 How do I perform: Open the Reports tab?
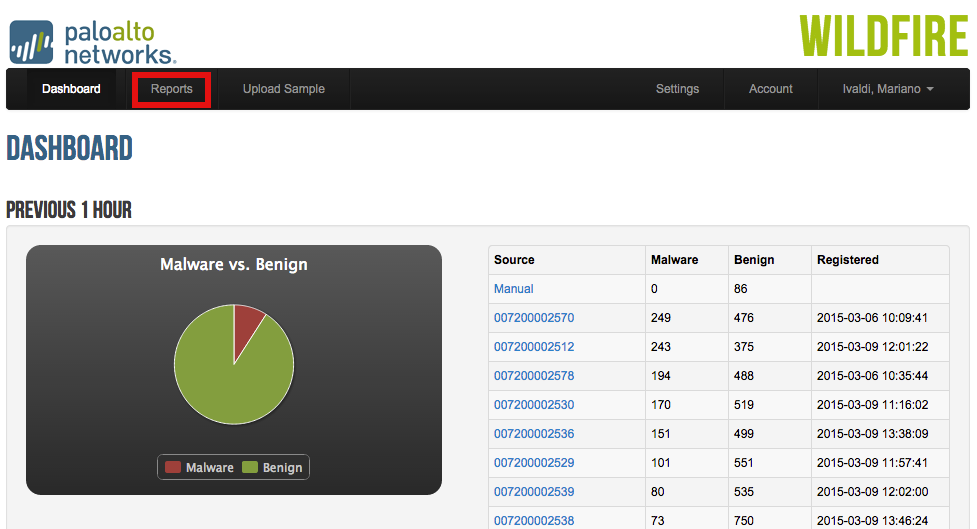coord(171,89)
